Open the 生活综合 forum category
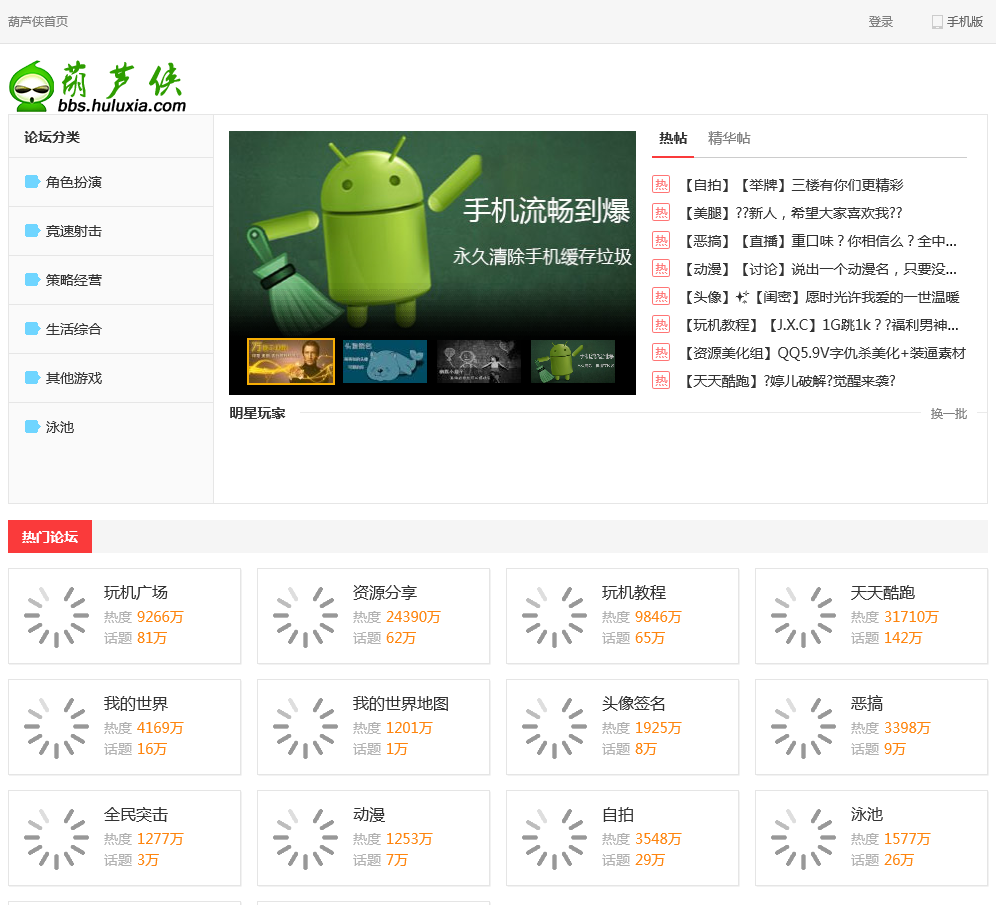This screenshot has height=905, width=996. point(74,329)
